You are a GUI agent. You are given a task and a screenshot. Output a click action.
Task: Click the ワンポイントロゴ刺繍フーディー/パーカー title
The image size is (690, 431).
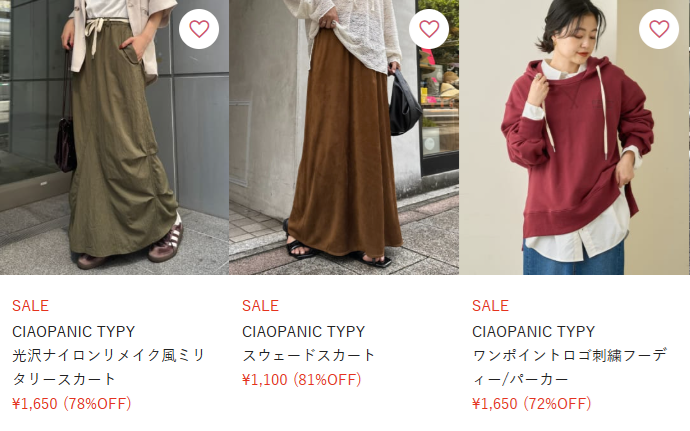pyautogui.click(x=569, y=367)
